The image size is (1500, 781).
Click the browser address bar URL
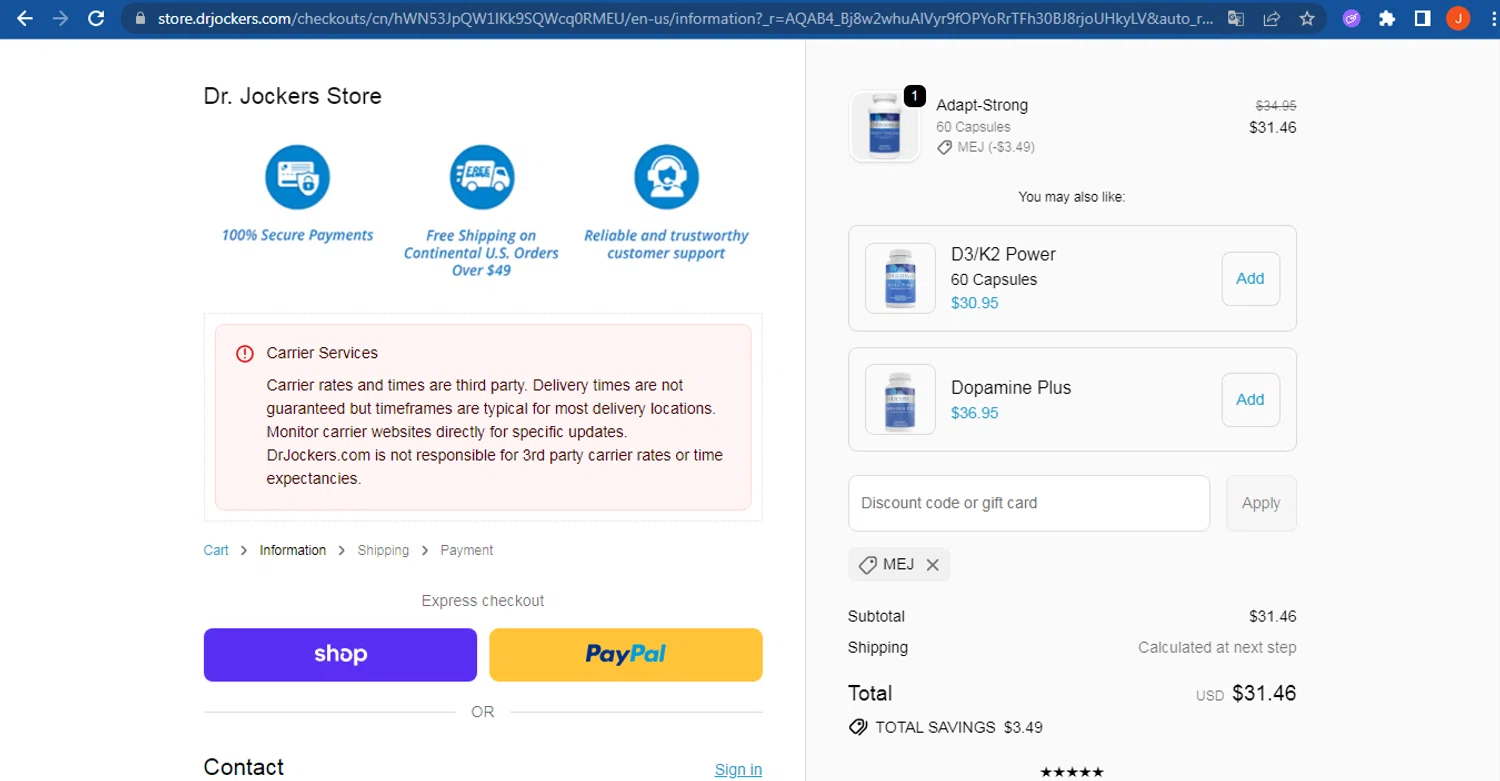[685, 18]
